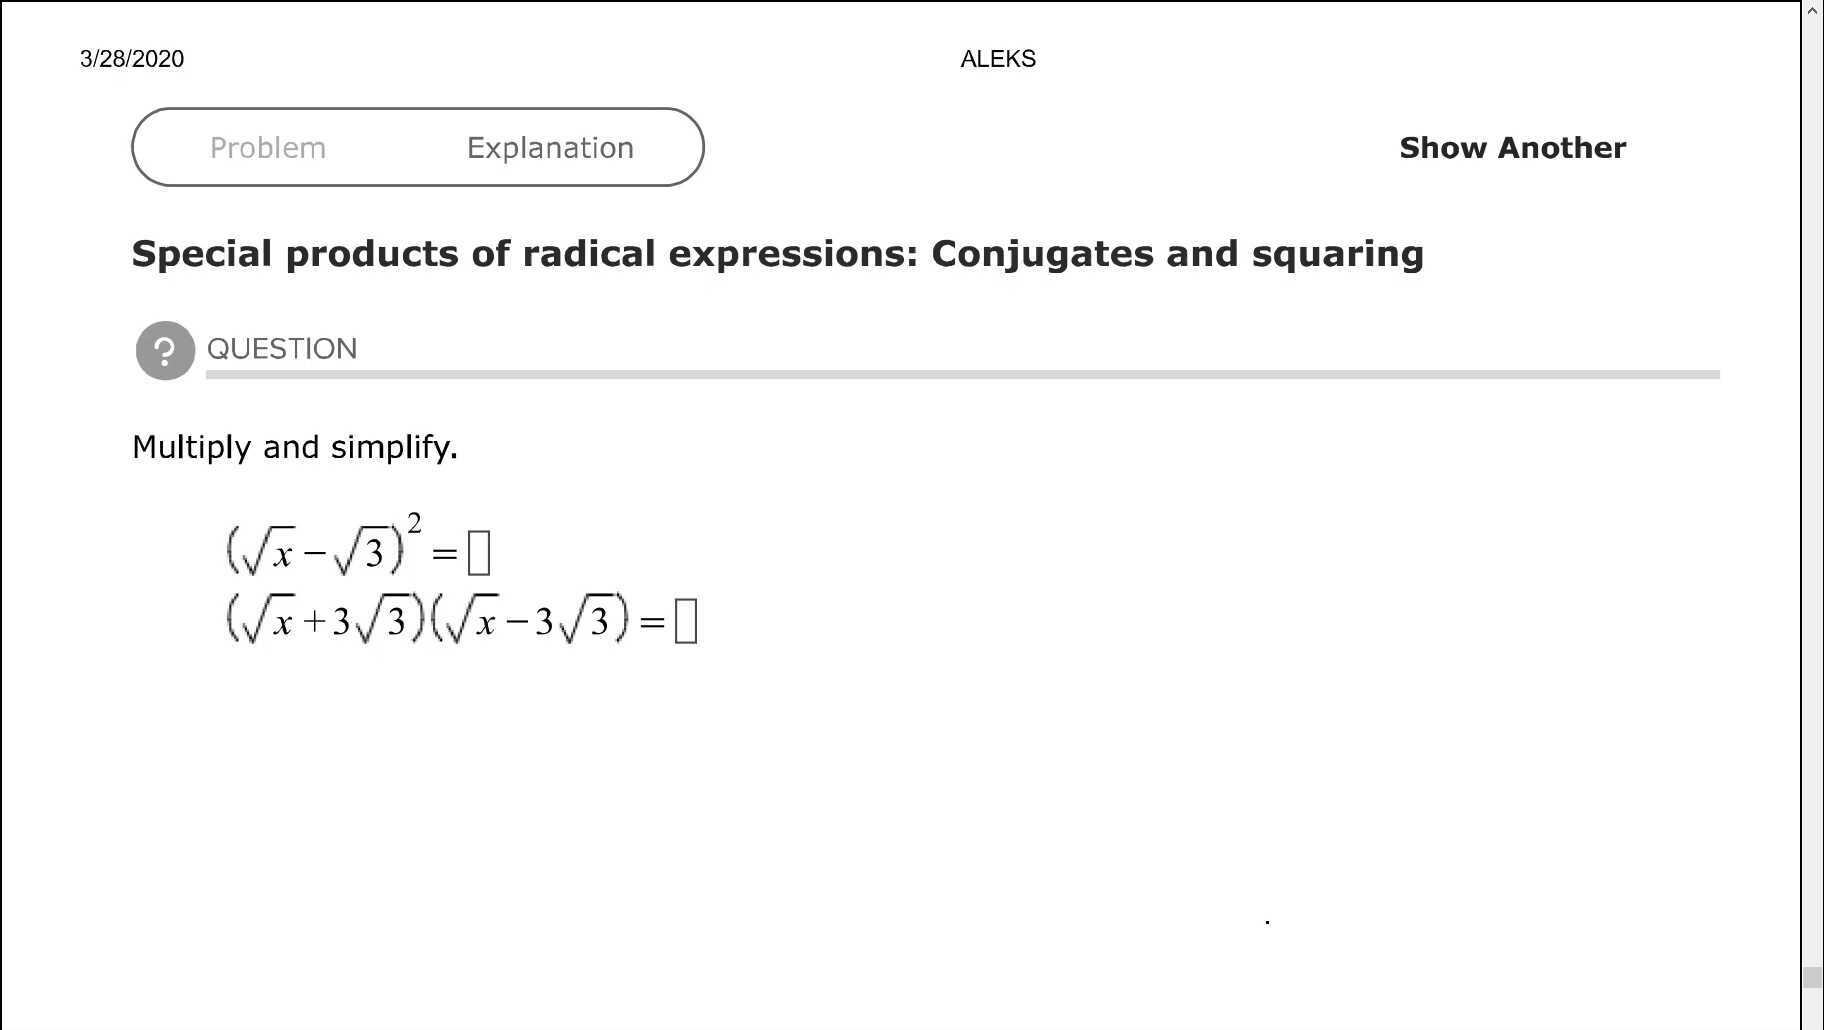The height and width of the screenshot is (1030, 1824).
Task: Click the help icon preceding the question text
Action: (x=164, y=350)
